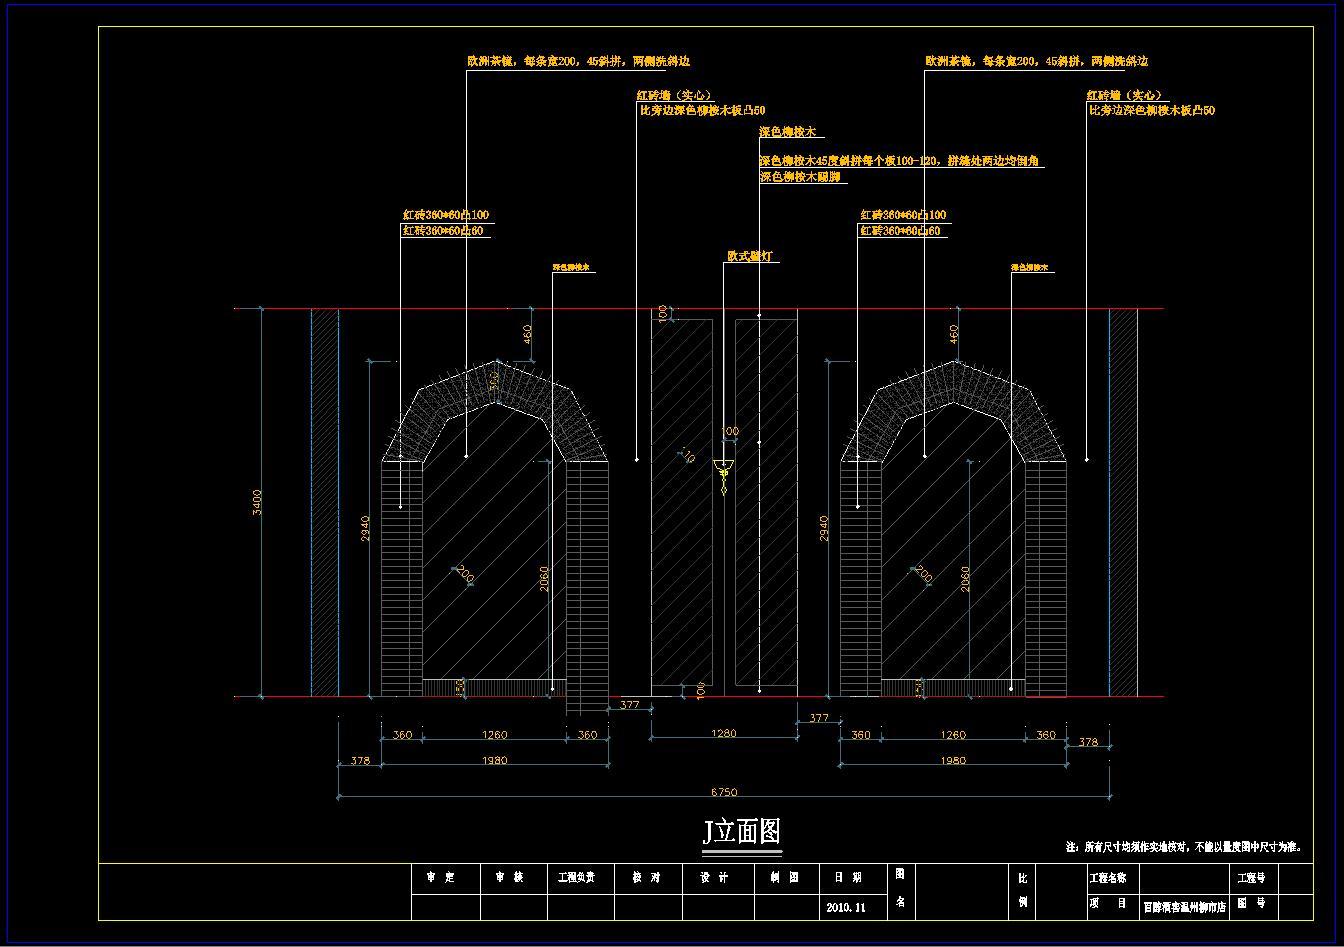Click the vertical "图名" label

900,888
